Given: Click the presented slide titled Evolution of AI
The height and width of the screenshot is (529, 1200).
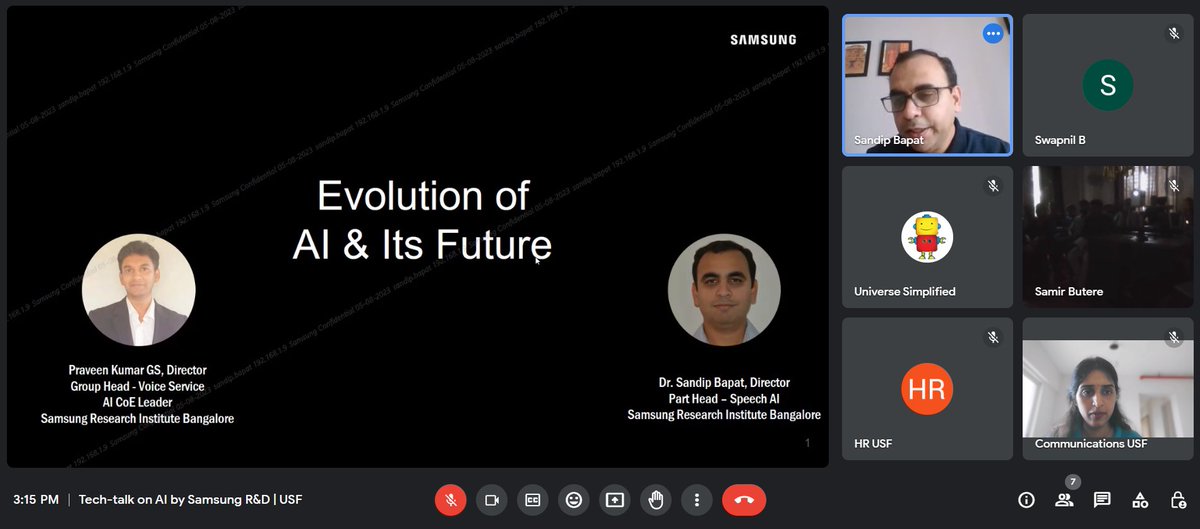Looking at the screenshot, I should pyautogui.click(x=418, y=237).
